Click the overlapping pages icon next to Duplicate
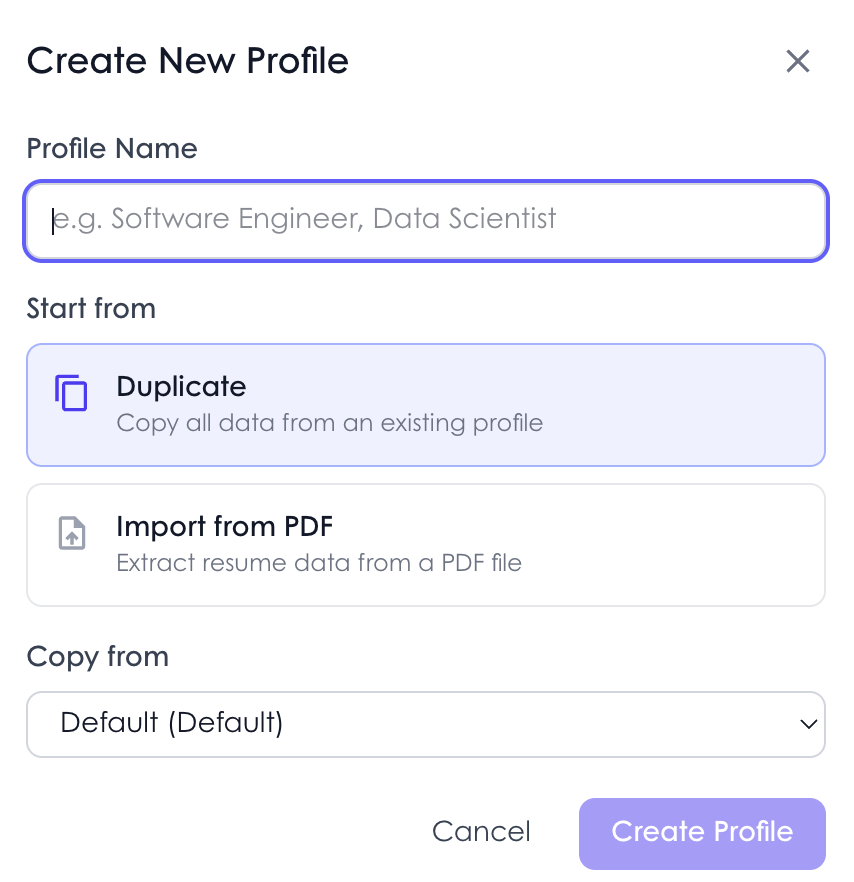The image size is (854, 882). coord(71,394)
